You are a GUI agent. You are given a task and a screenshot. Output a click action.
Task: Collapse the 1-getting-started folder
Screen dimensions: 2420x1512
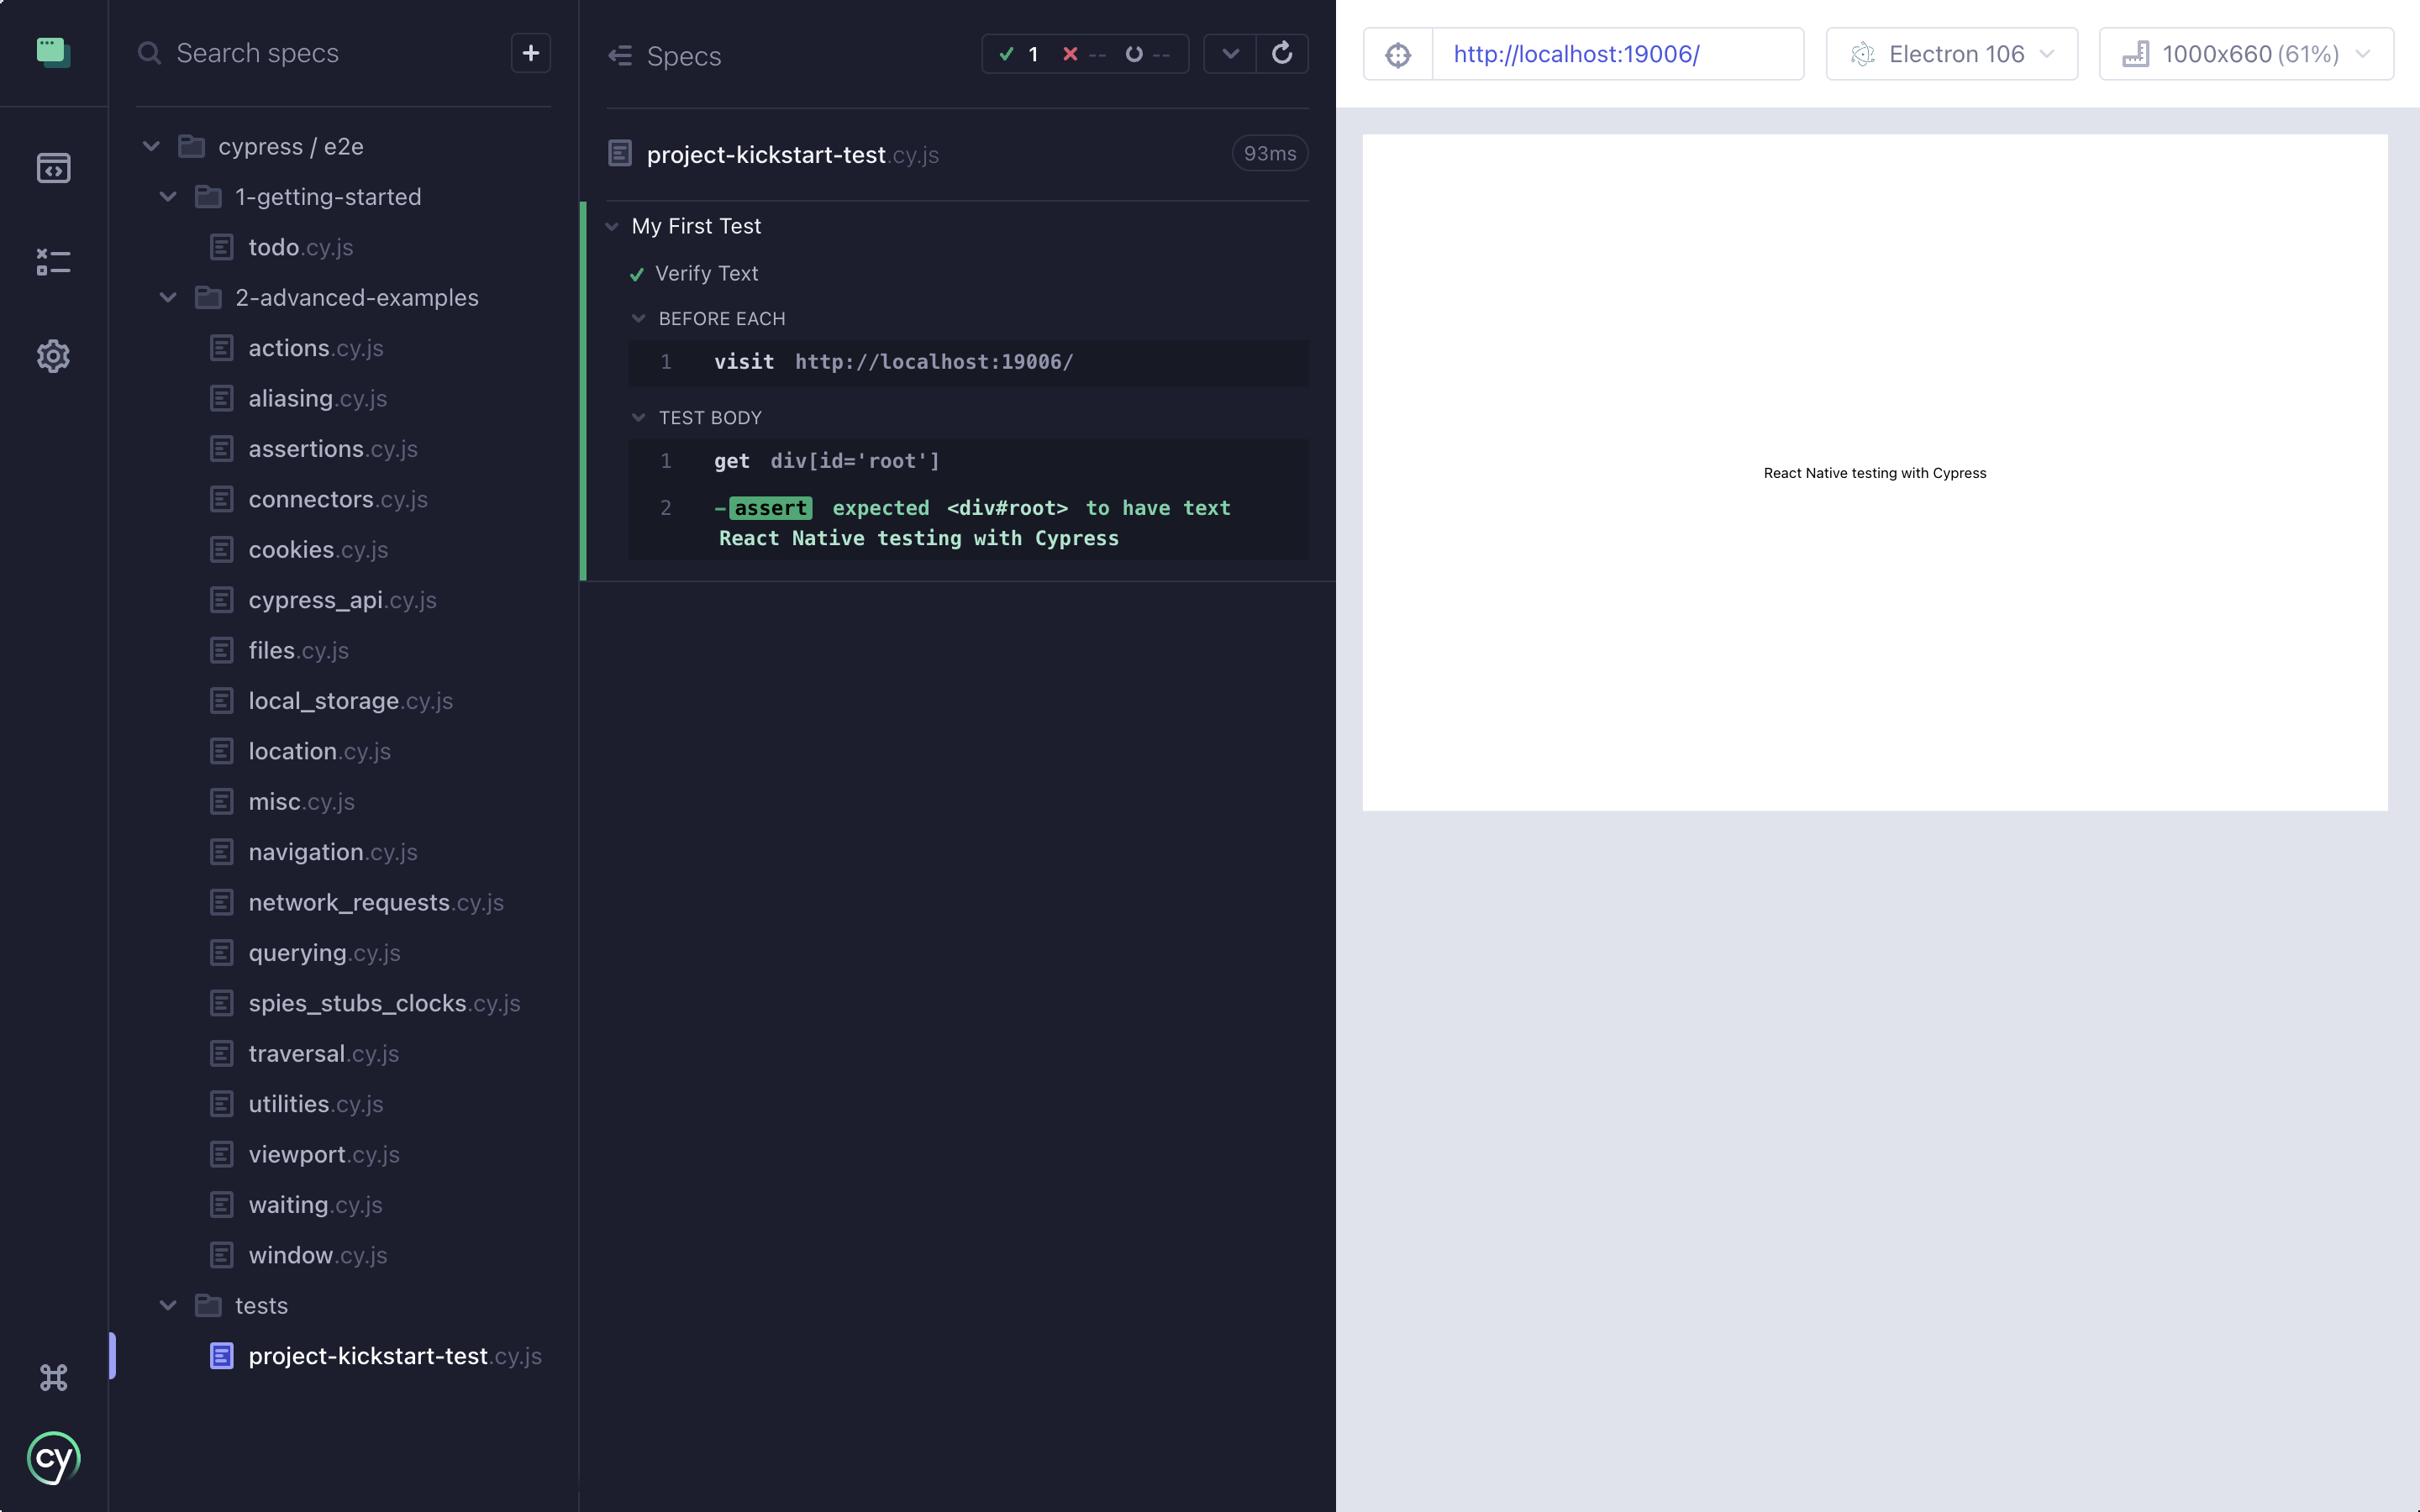point(168,197)
